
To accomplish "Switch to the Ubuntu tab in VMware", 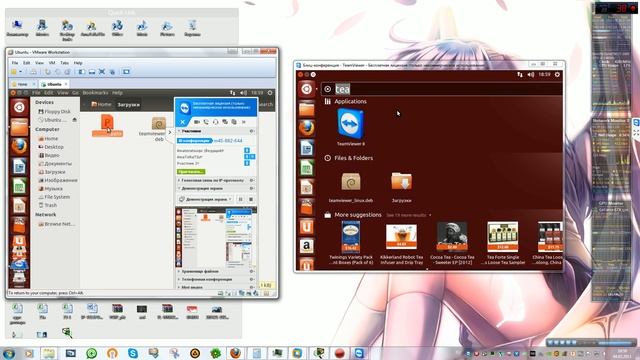I will click(54, 84).
